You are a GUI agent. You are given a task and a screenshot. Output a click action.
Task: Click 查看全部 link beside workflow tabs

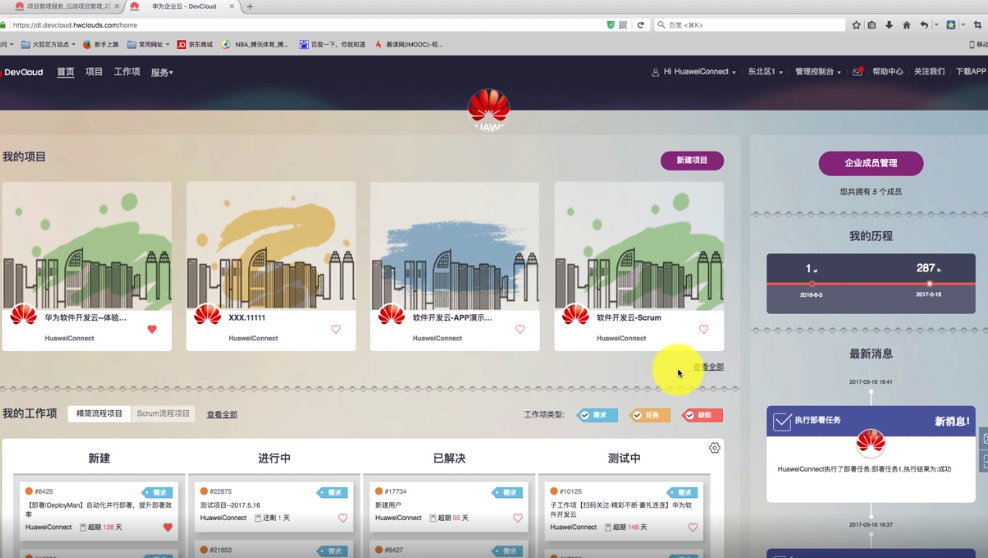click(222, 414)
